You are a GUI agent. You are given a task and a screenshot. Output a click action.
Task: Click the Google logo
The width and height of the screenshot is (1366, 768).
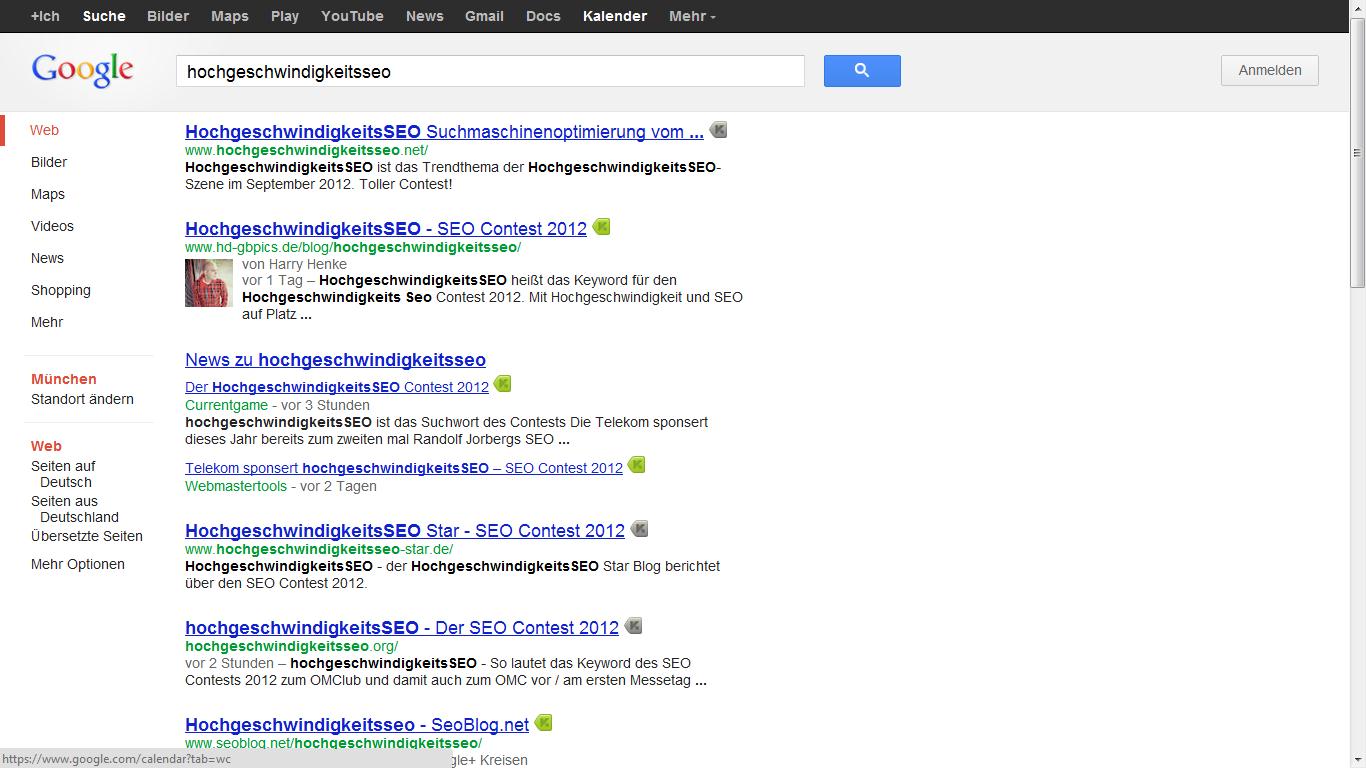pyautogui.click(x=82, y=70)
